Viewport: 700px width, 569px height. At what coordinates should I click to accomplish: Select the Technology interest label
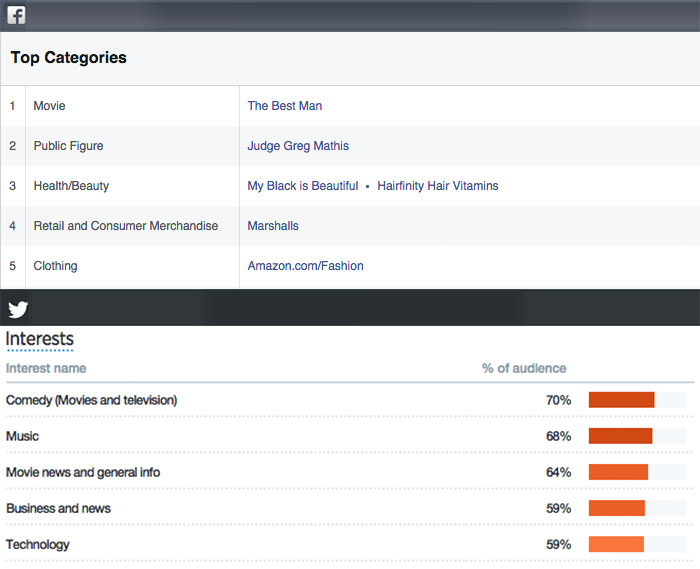point(38,544)
